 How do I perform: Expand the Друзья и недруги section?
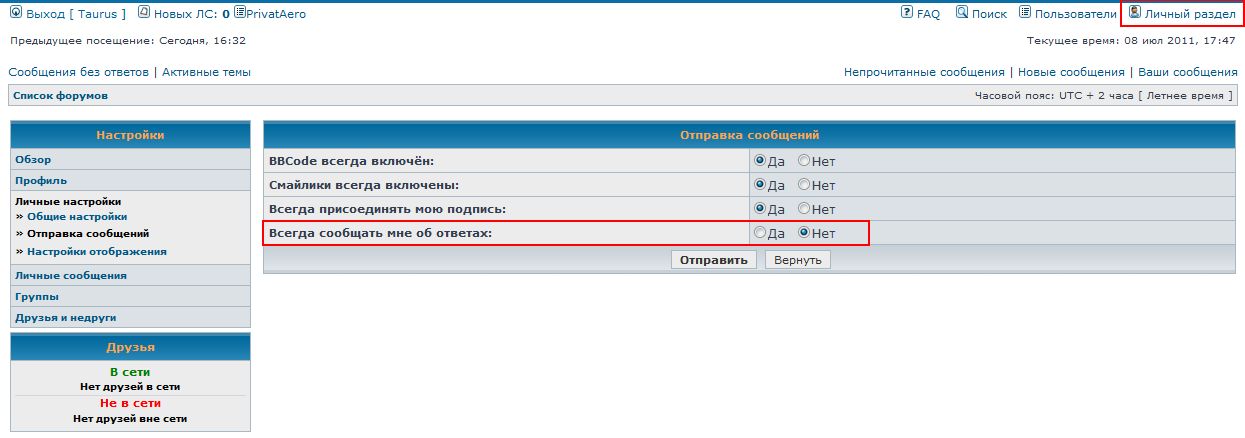tap(65, 317)
